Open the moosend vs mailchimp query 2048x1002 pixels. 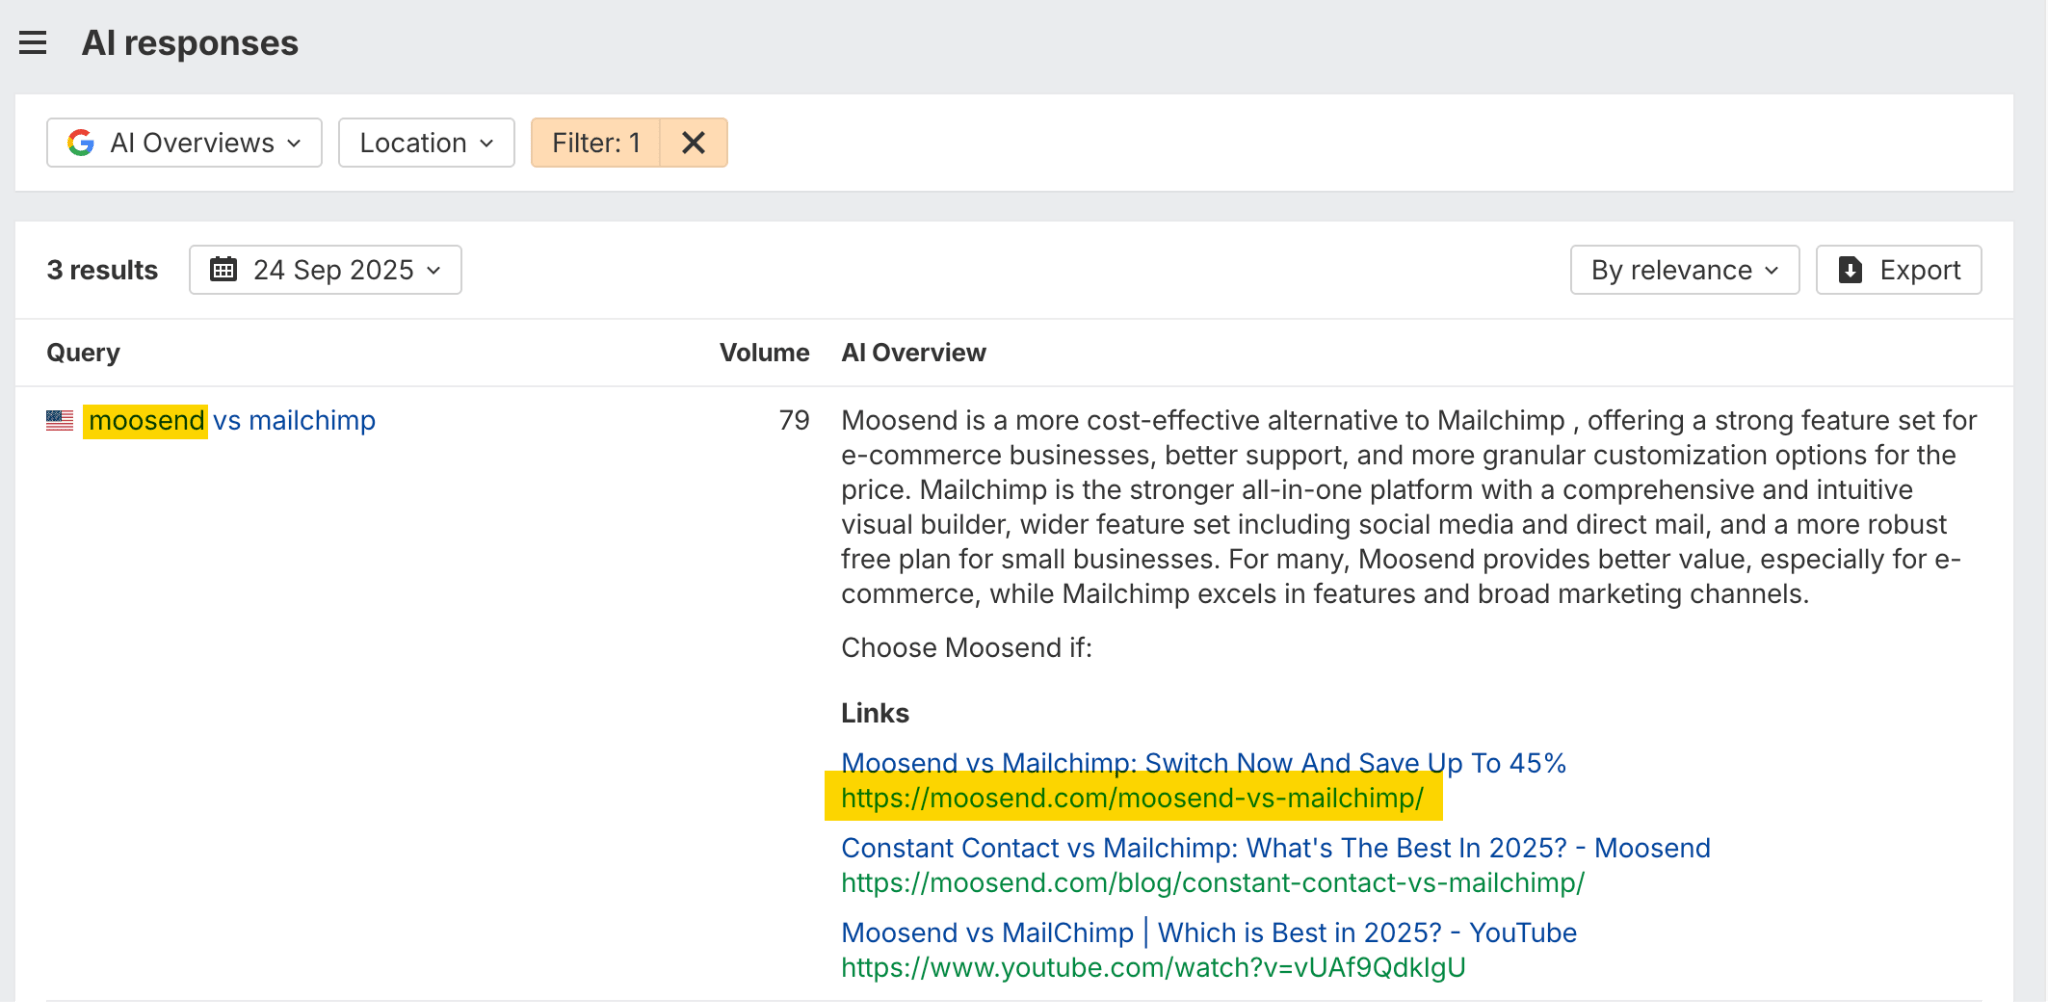[x=232, y=421]
